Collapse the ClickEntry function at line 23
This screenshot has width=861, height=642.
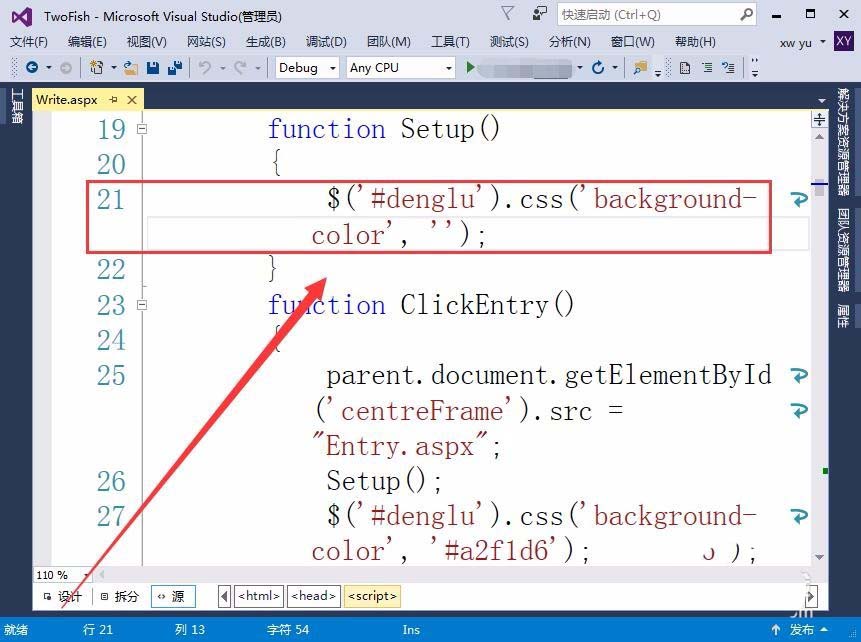(x=142, y=304)
